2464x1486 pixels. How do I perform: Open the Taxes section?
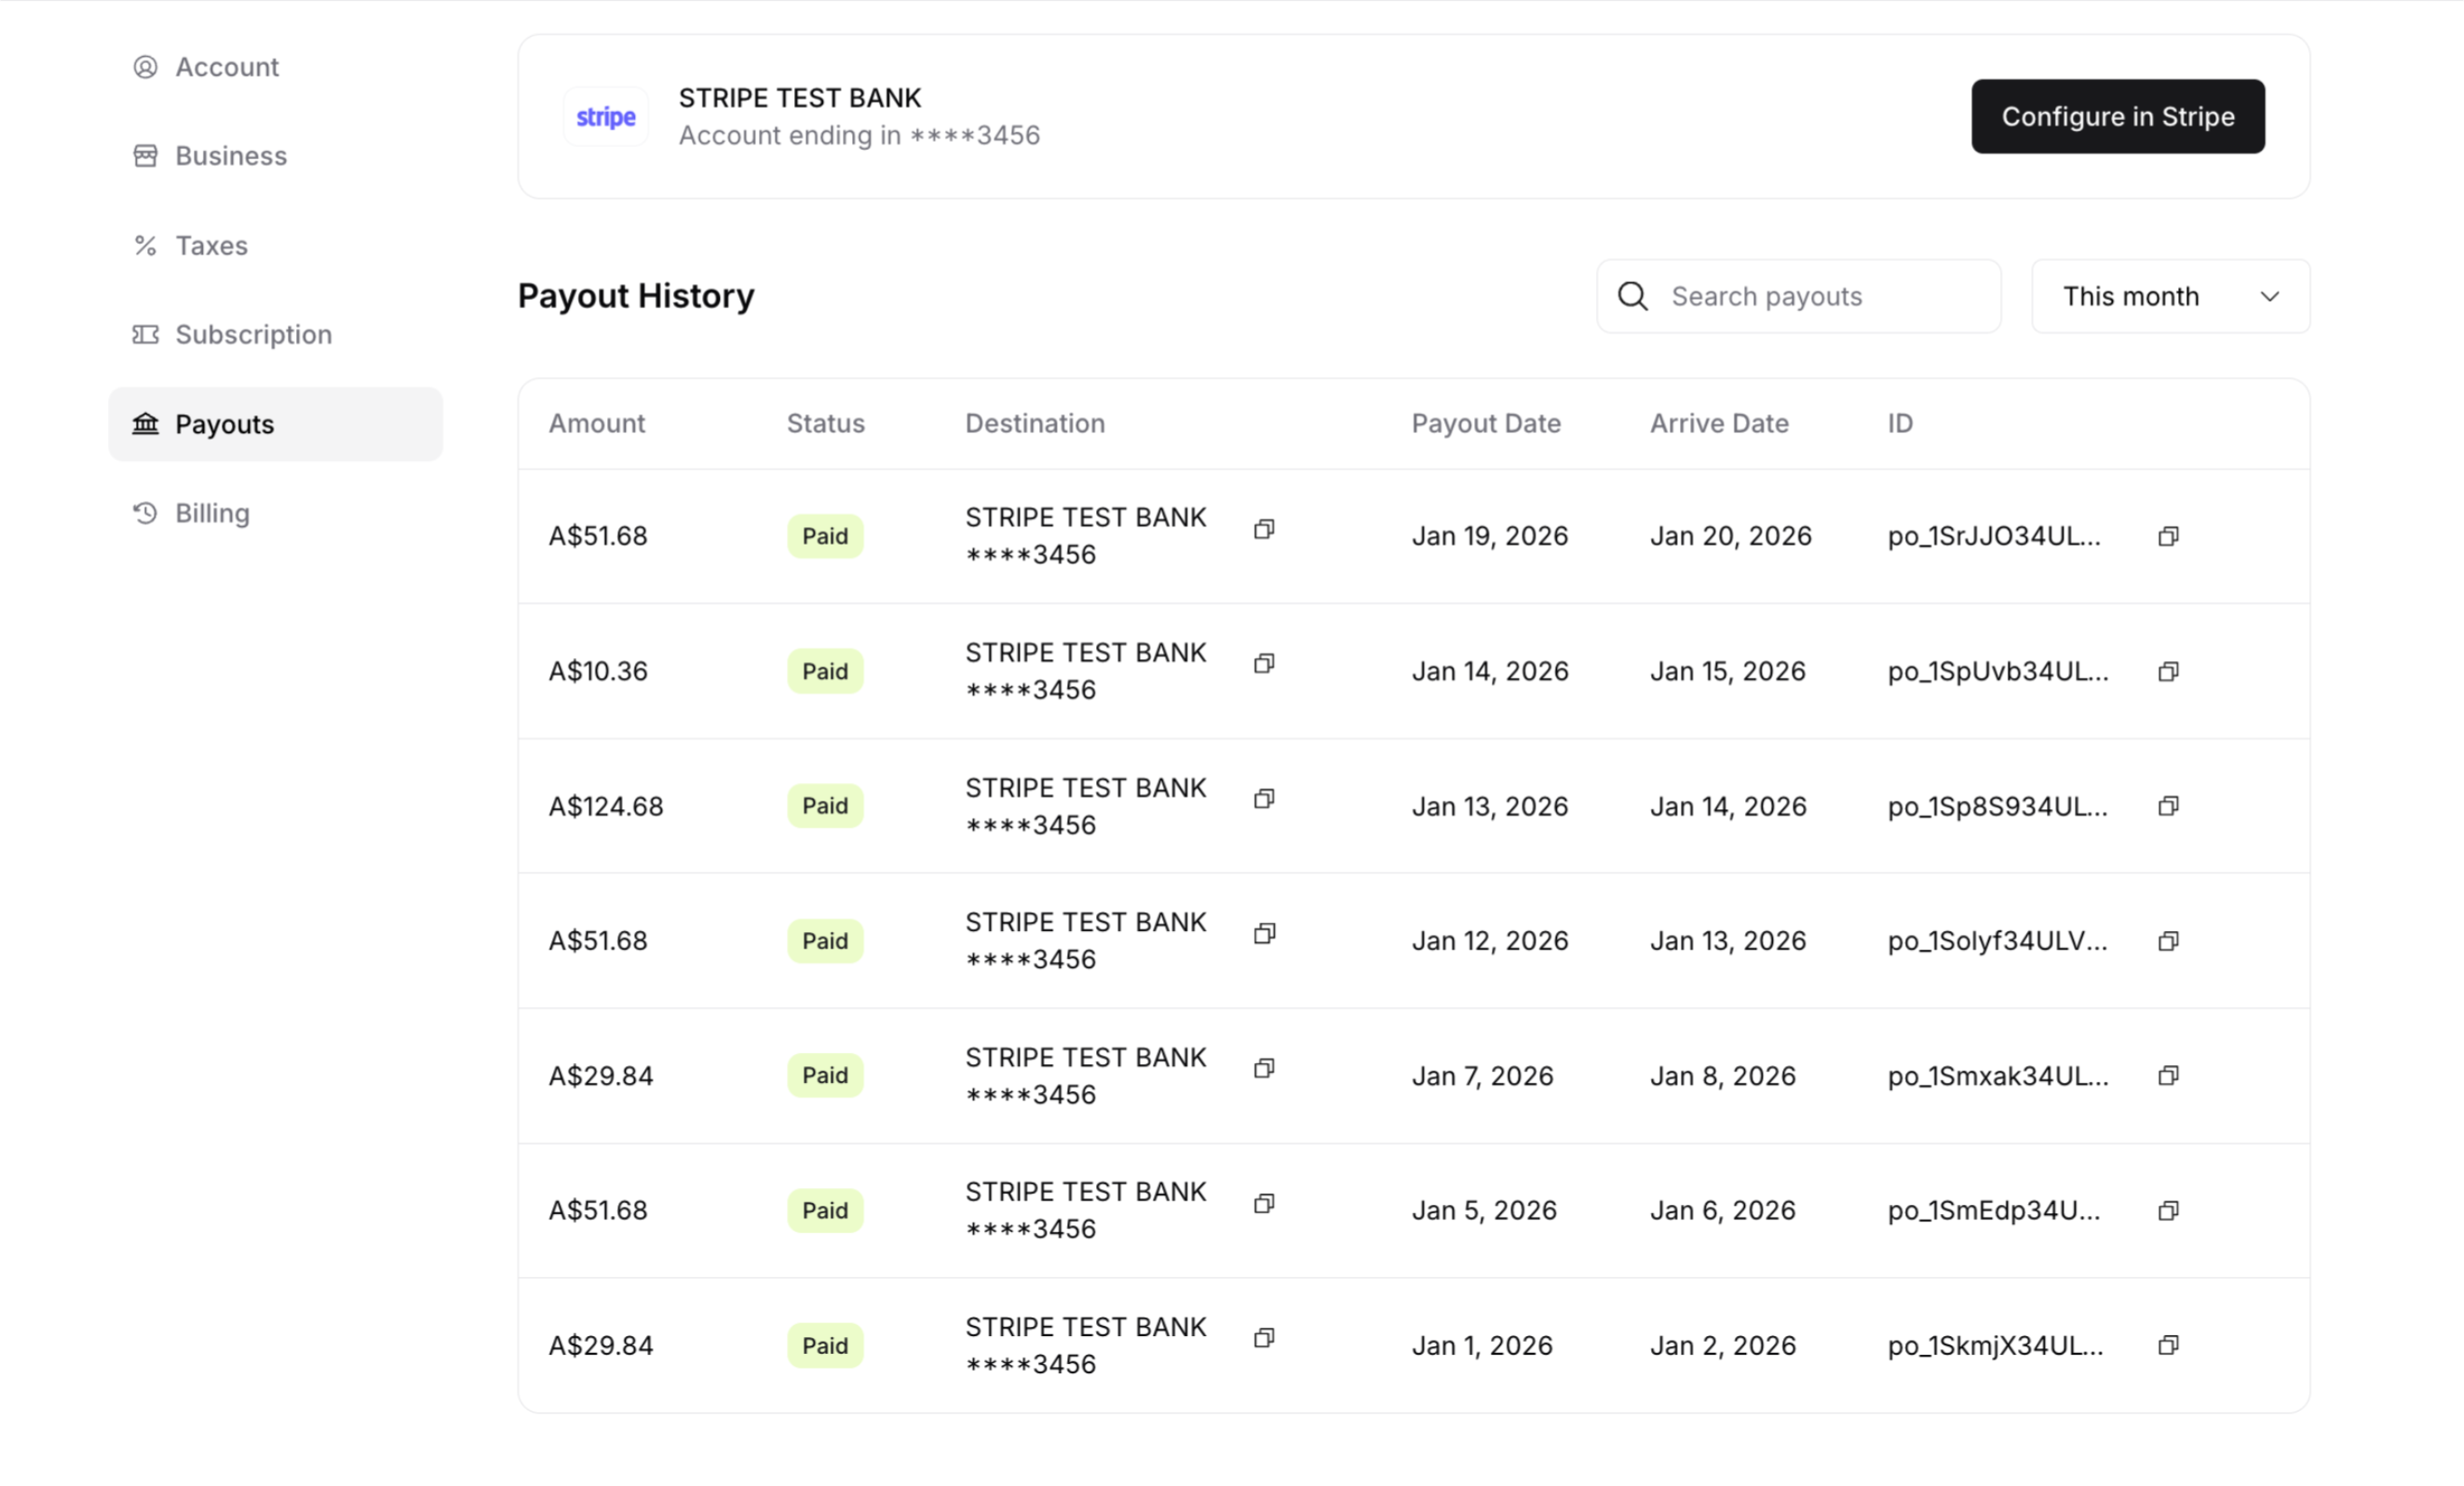click(x=211, y=246)
